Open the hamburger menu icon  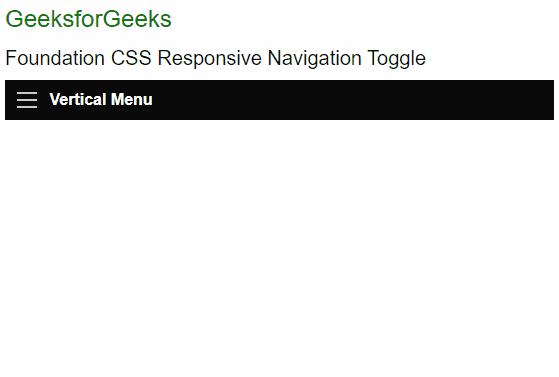[x=27, y=100]
